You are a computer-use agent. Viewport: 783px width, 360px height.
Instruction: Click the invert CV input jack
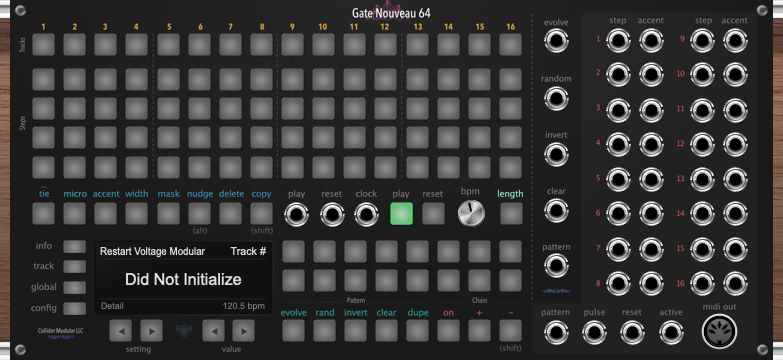click(x=556, y=154)
